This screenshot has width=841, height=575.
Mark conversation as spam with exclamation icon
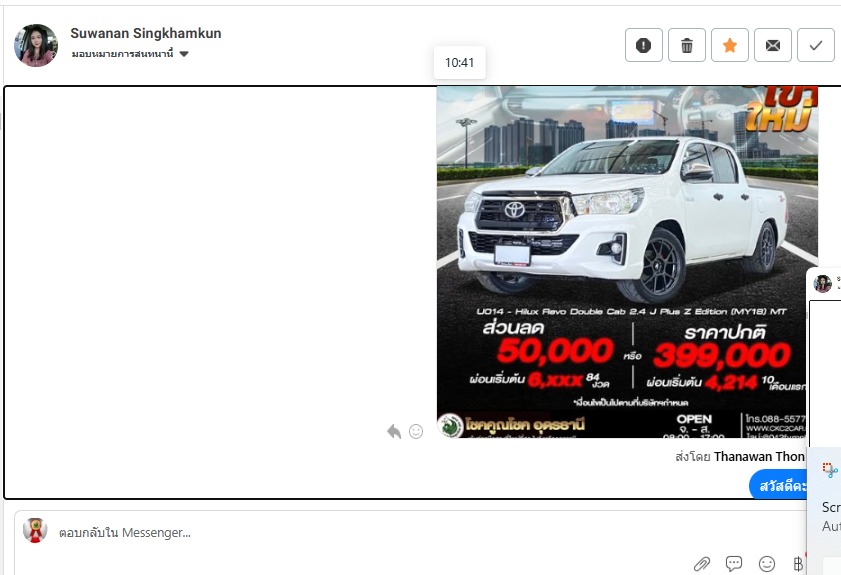644,45
